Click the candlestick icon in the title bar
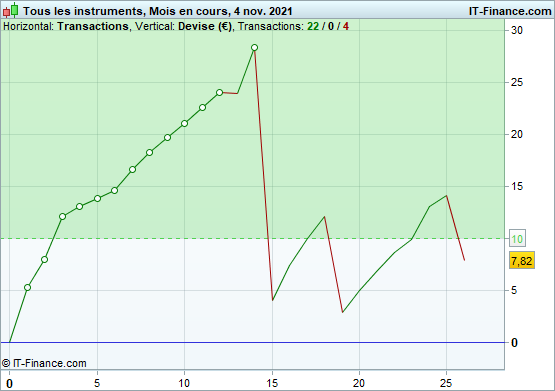This screenshot has height=391, width=555. point(10,10)
